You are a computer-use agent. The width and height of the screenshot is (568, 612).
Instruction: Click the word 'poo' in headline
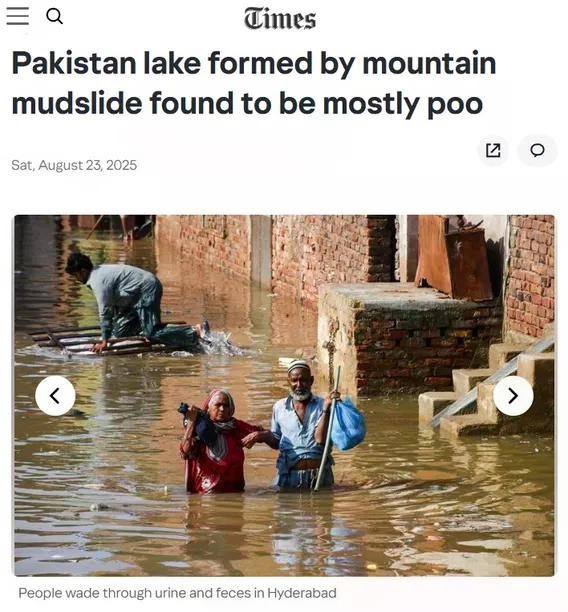point(455,105)
